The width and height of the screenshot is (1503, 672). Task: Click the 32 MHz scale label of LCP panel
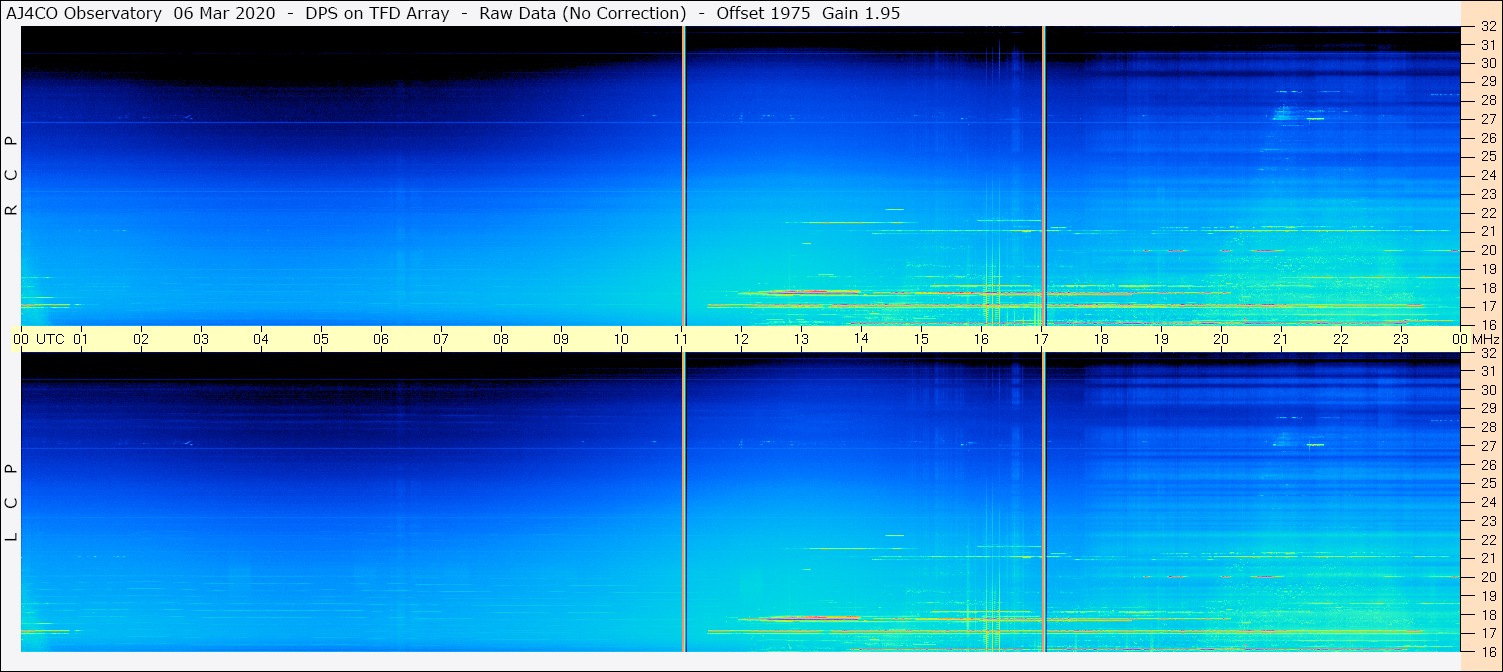coord(1488,353)
